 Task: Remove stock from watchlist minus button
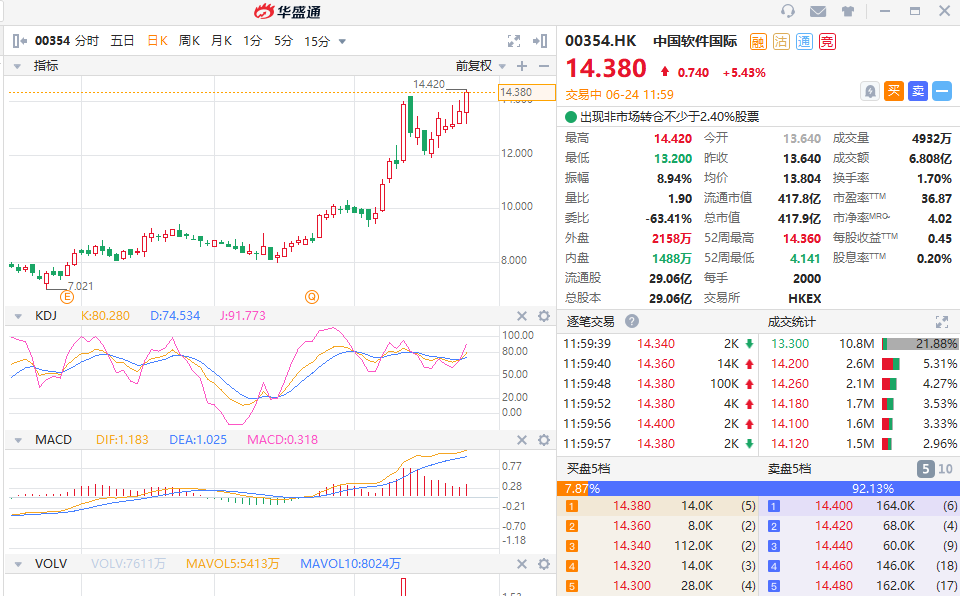coord(941,91)
